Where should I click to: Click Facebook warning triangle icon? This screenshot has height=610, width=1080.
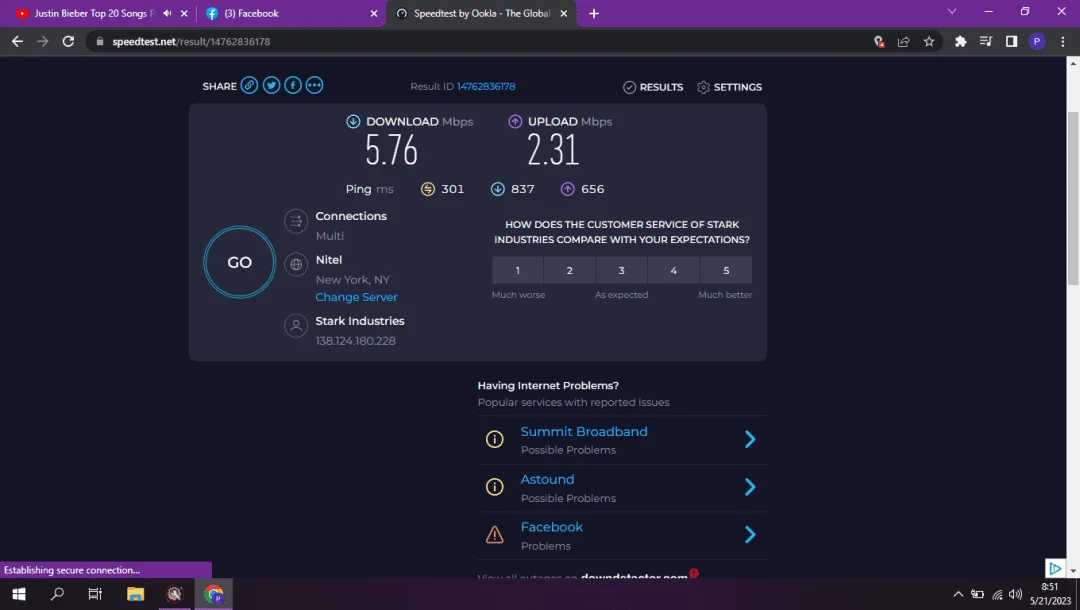pyautogui.click(x=495, y=534)
